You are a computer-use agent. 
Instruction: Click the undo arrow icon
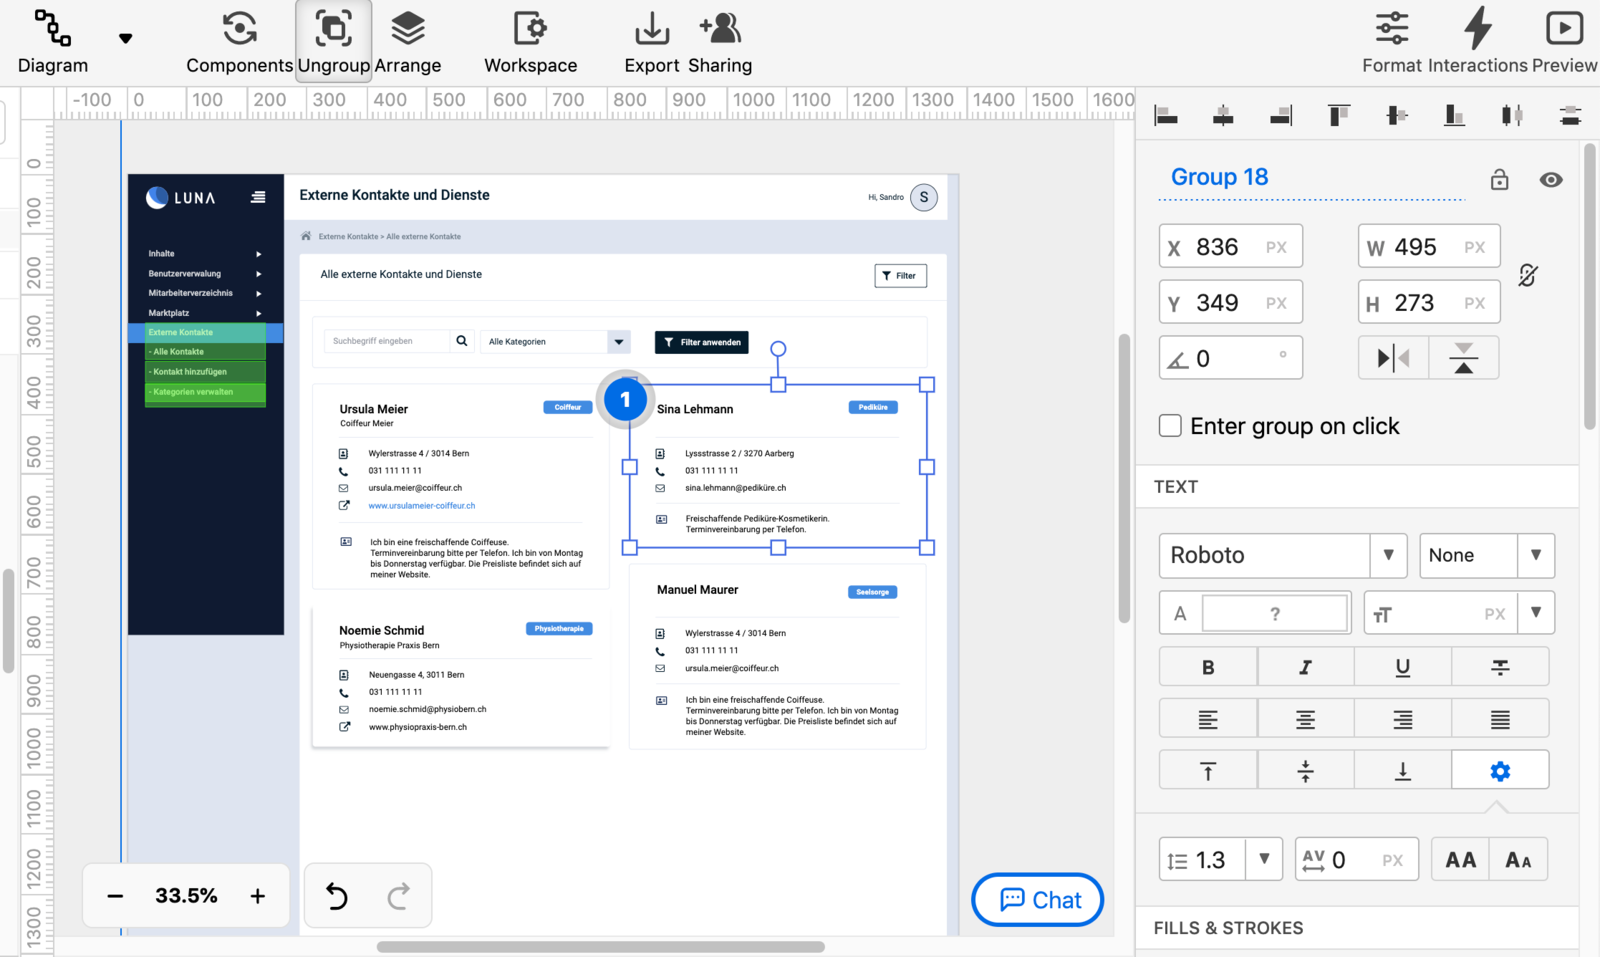(337, 895)
